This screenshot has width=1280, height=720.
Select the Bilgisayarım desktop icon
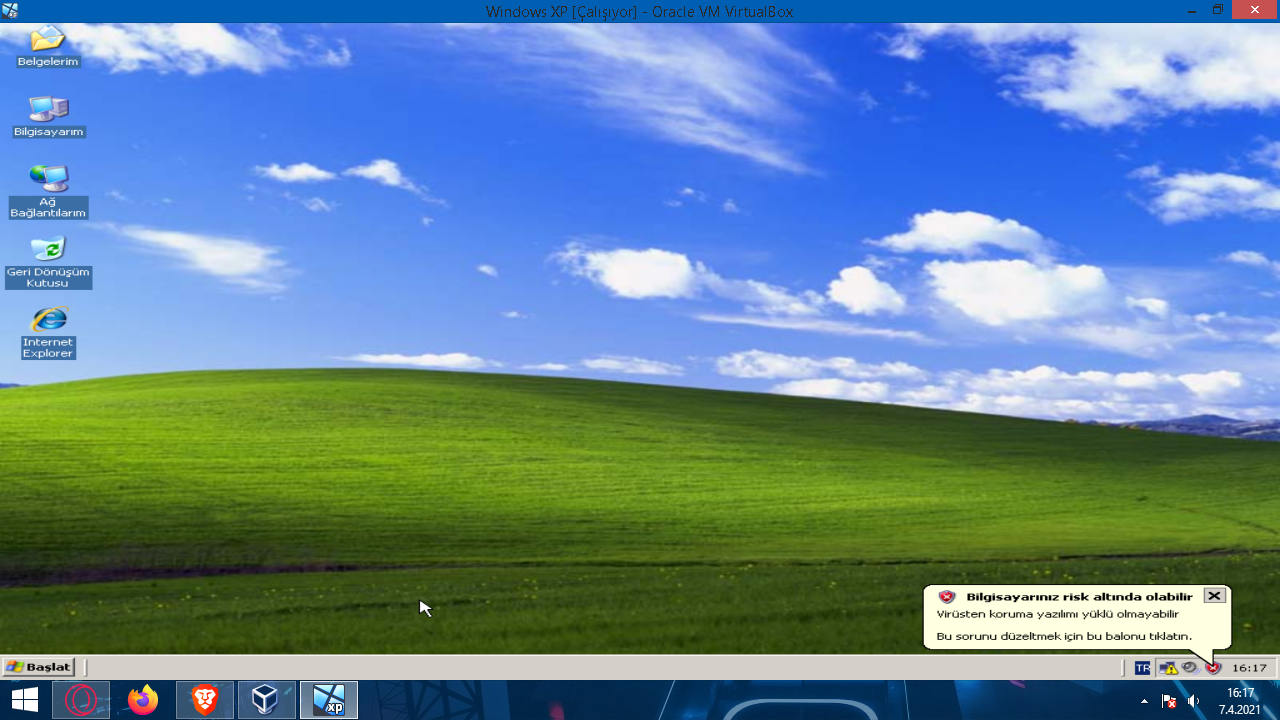coord(48,117)
